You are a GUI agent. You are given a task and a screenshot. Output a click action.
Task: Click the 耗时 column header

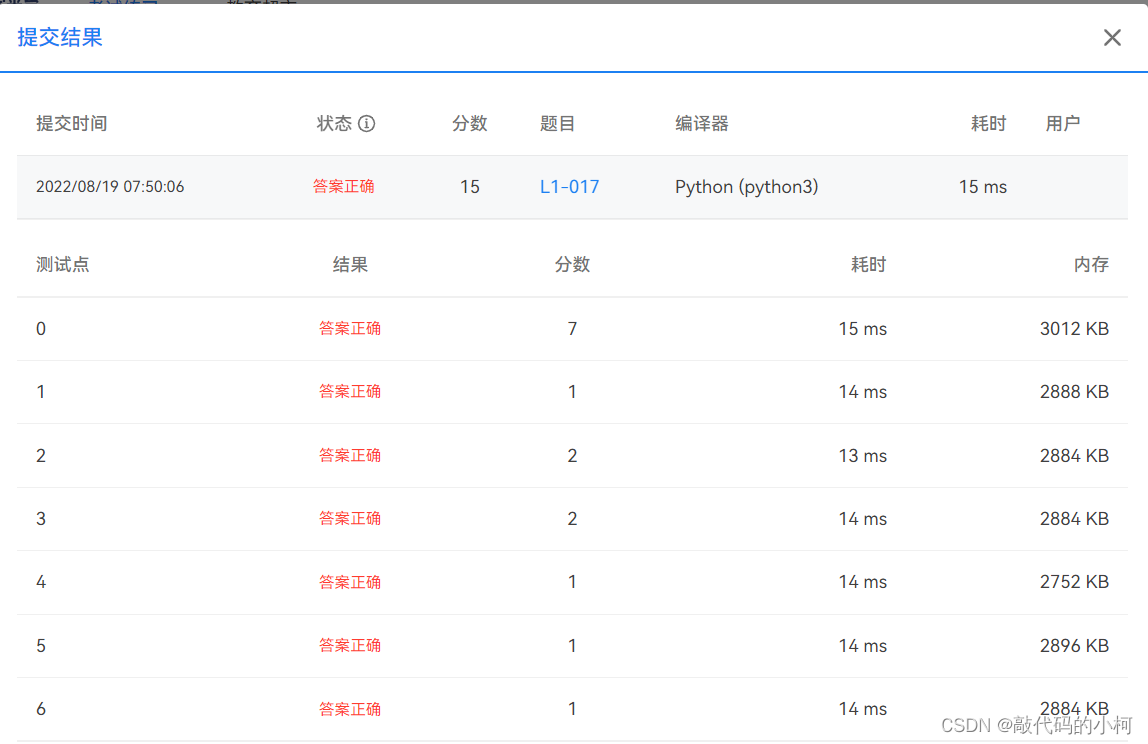(988, 123)
